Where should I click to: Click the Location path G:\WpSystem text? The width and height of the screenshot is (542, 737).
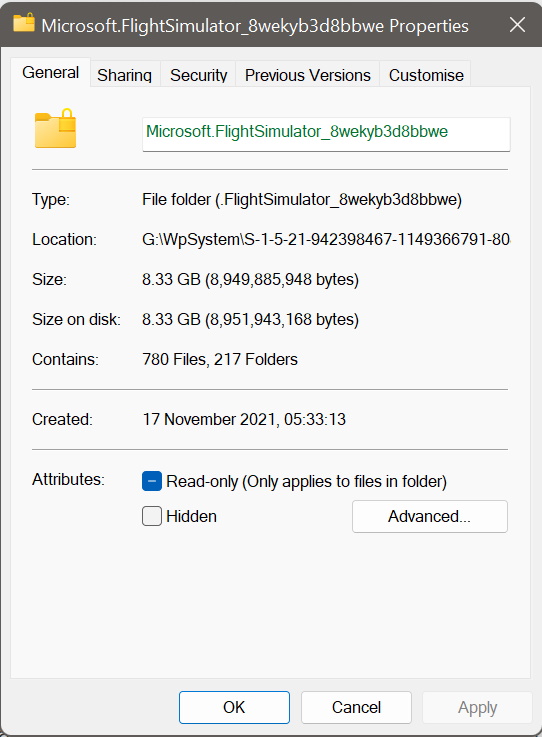point(326,240)
